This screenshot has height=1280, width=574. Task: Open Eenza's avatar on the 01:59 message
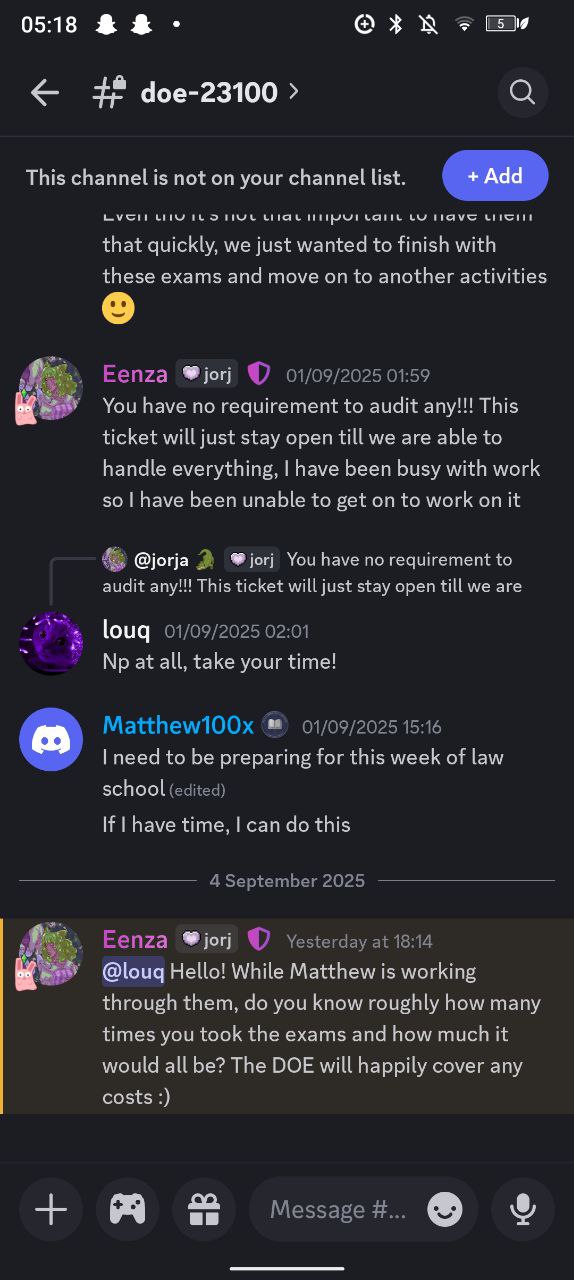click(49, 389)
